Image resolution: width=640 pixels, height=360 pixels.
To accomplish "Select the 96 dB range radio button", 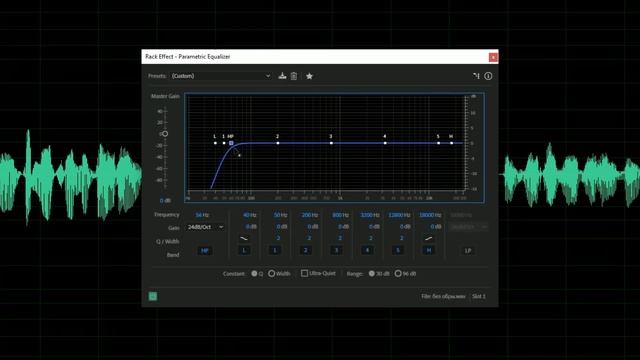I will click(398, 273).
